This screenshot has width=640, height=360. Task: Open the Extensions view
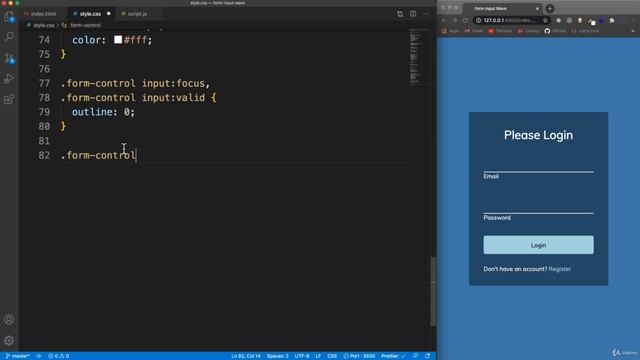(x=9, y=99)
